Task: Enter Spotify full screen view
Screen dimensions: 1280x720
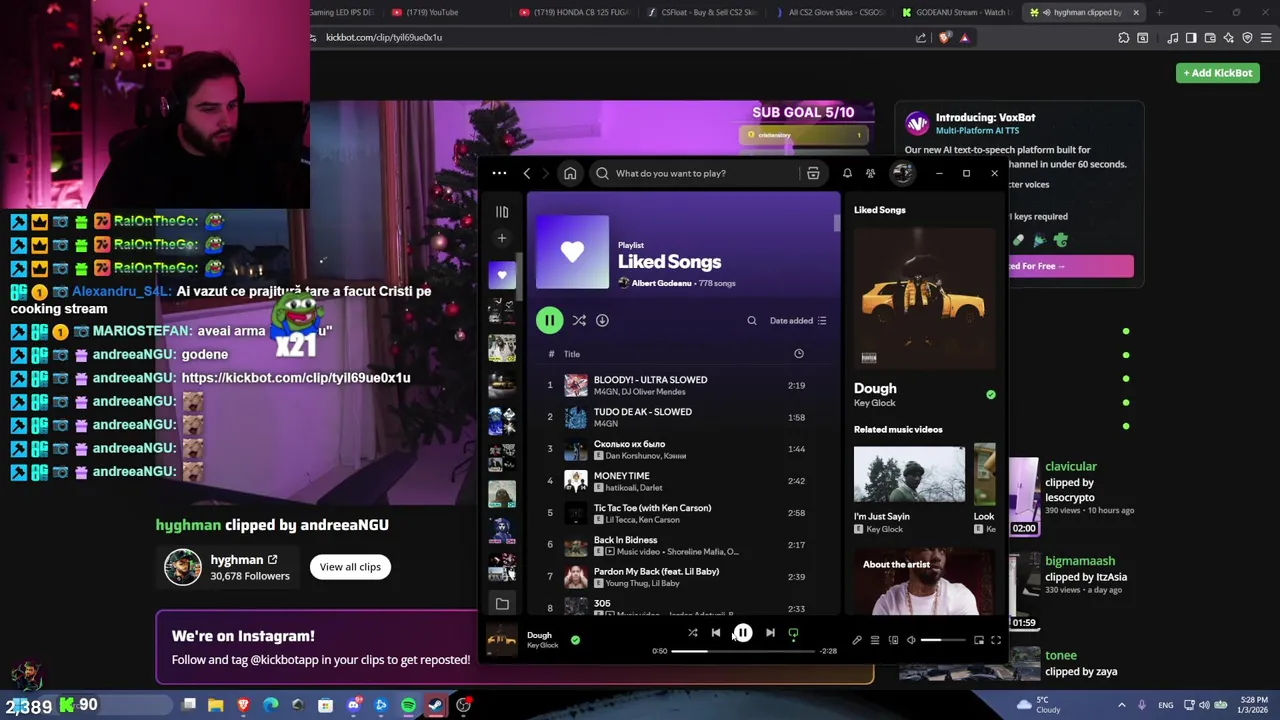Action: (x=996, y=640)
